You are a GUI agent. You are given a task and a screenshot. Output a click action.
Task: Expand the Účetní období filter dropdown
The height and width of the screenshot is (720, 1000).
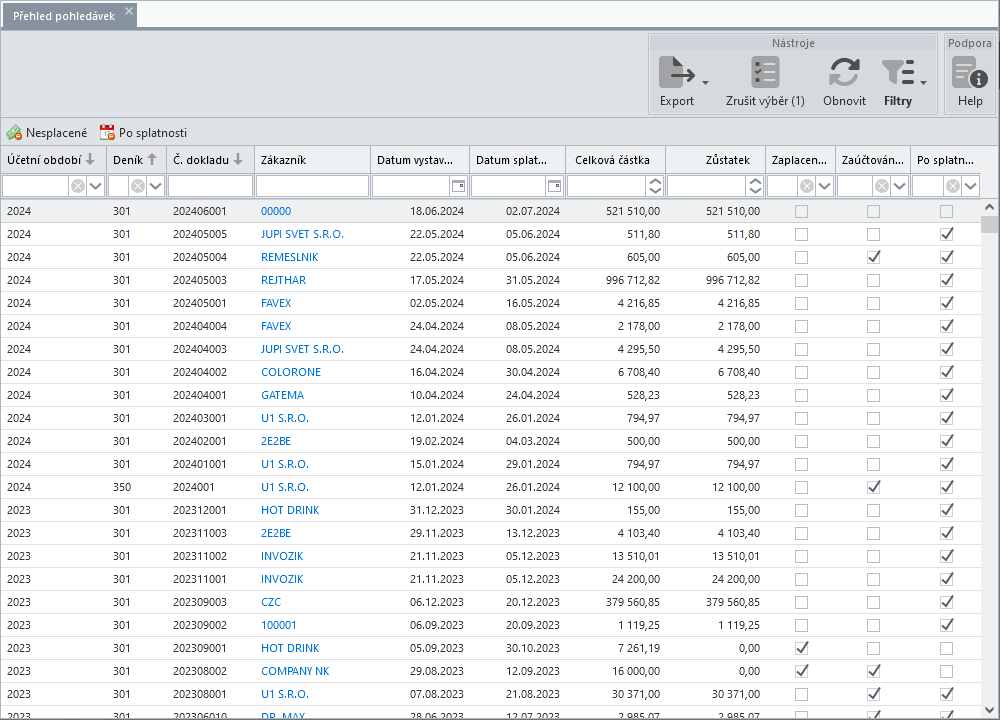click(96, 186)
